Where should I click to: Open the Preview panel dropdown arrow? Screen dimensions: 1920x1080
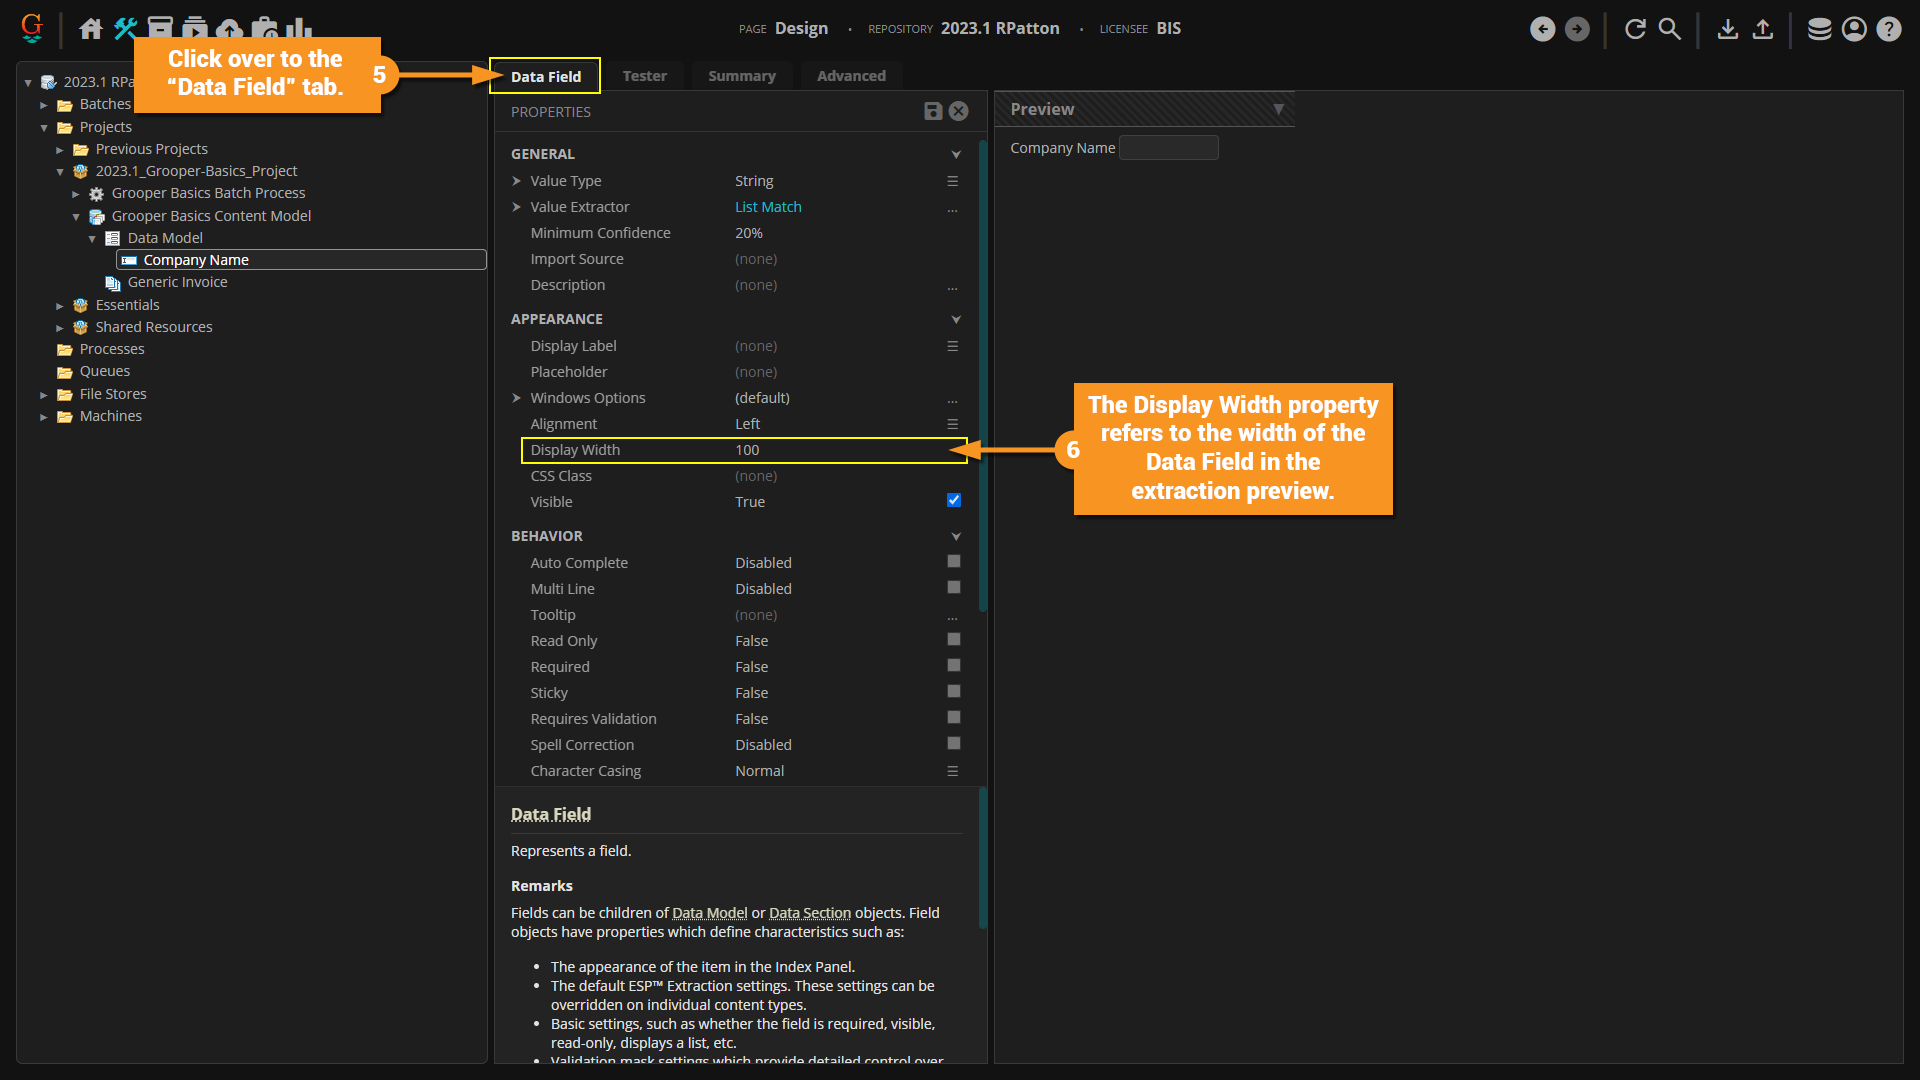[x=1278, y=109]
